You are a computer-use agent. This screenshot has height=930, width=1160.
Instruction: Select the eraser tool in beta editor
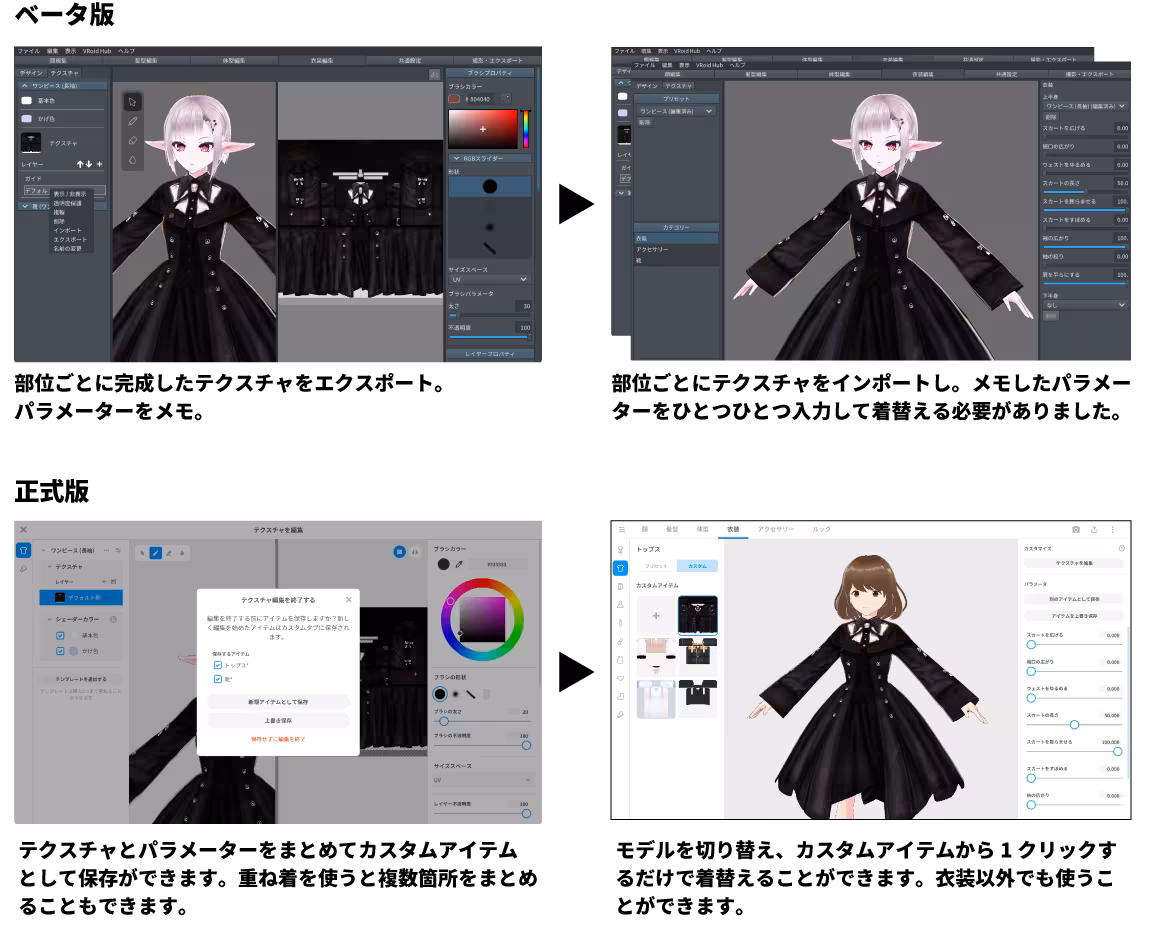[132, 141]
